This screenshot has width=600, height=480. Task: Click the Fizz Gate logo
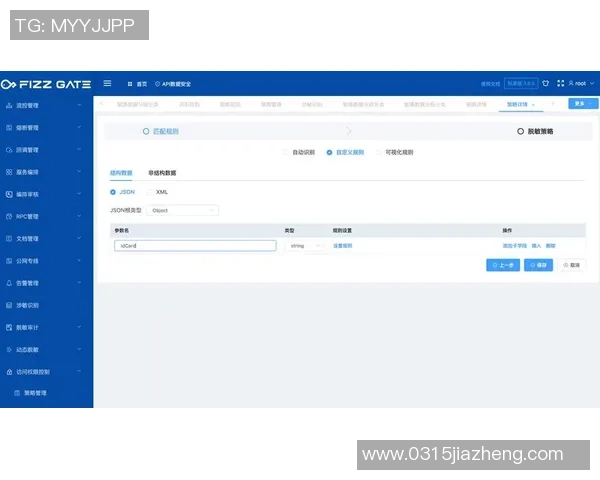46,84
